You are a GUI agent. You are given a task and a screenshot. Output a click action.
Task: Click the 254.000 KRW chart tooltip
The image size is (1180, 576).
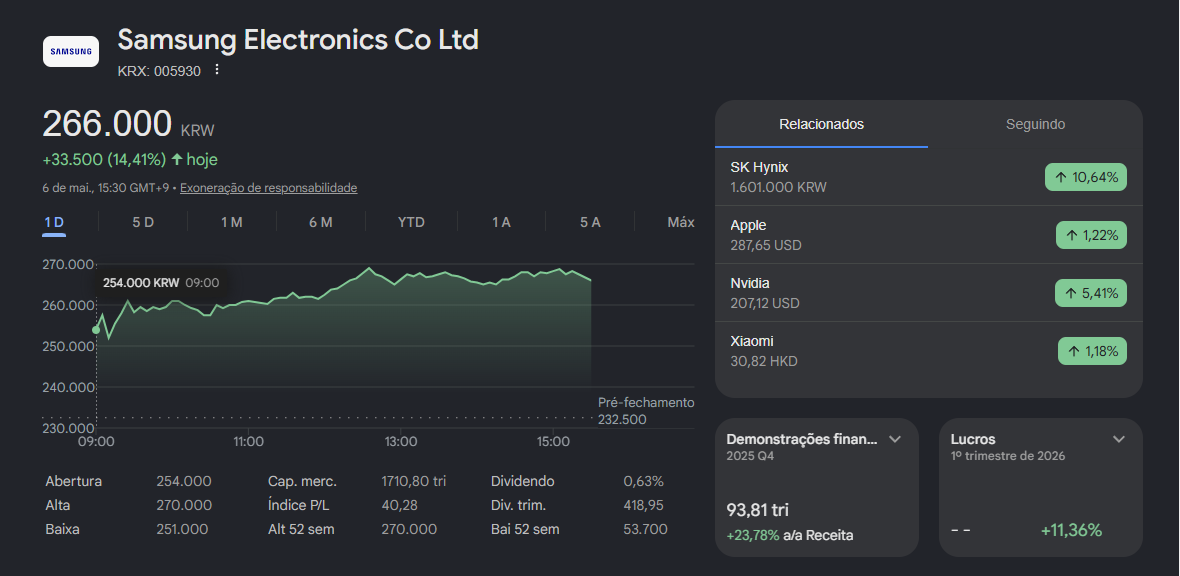[x=161, y=283]
